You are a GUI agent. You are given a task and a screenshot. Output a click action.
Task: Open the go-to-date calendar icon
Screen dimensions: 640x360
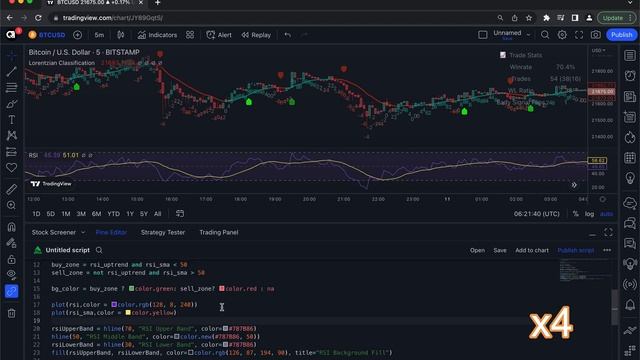pos(180,213)
